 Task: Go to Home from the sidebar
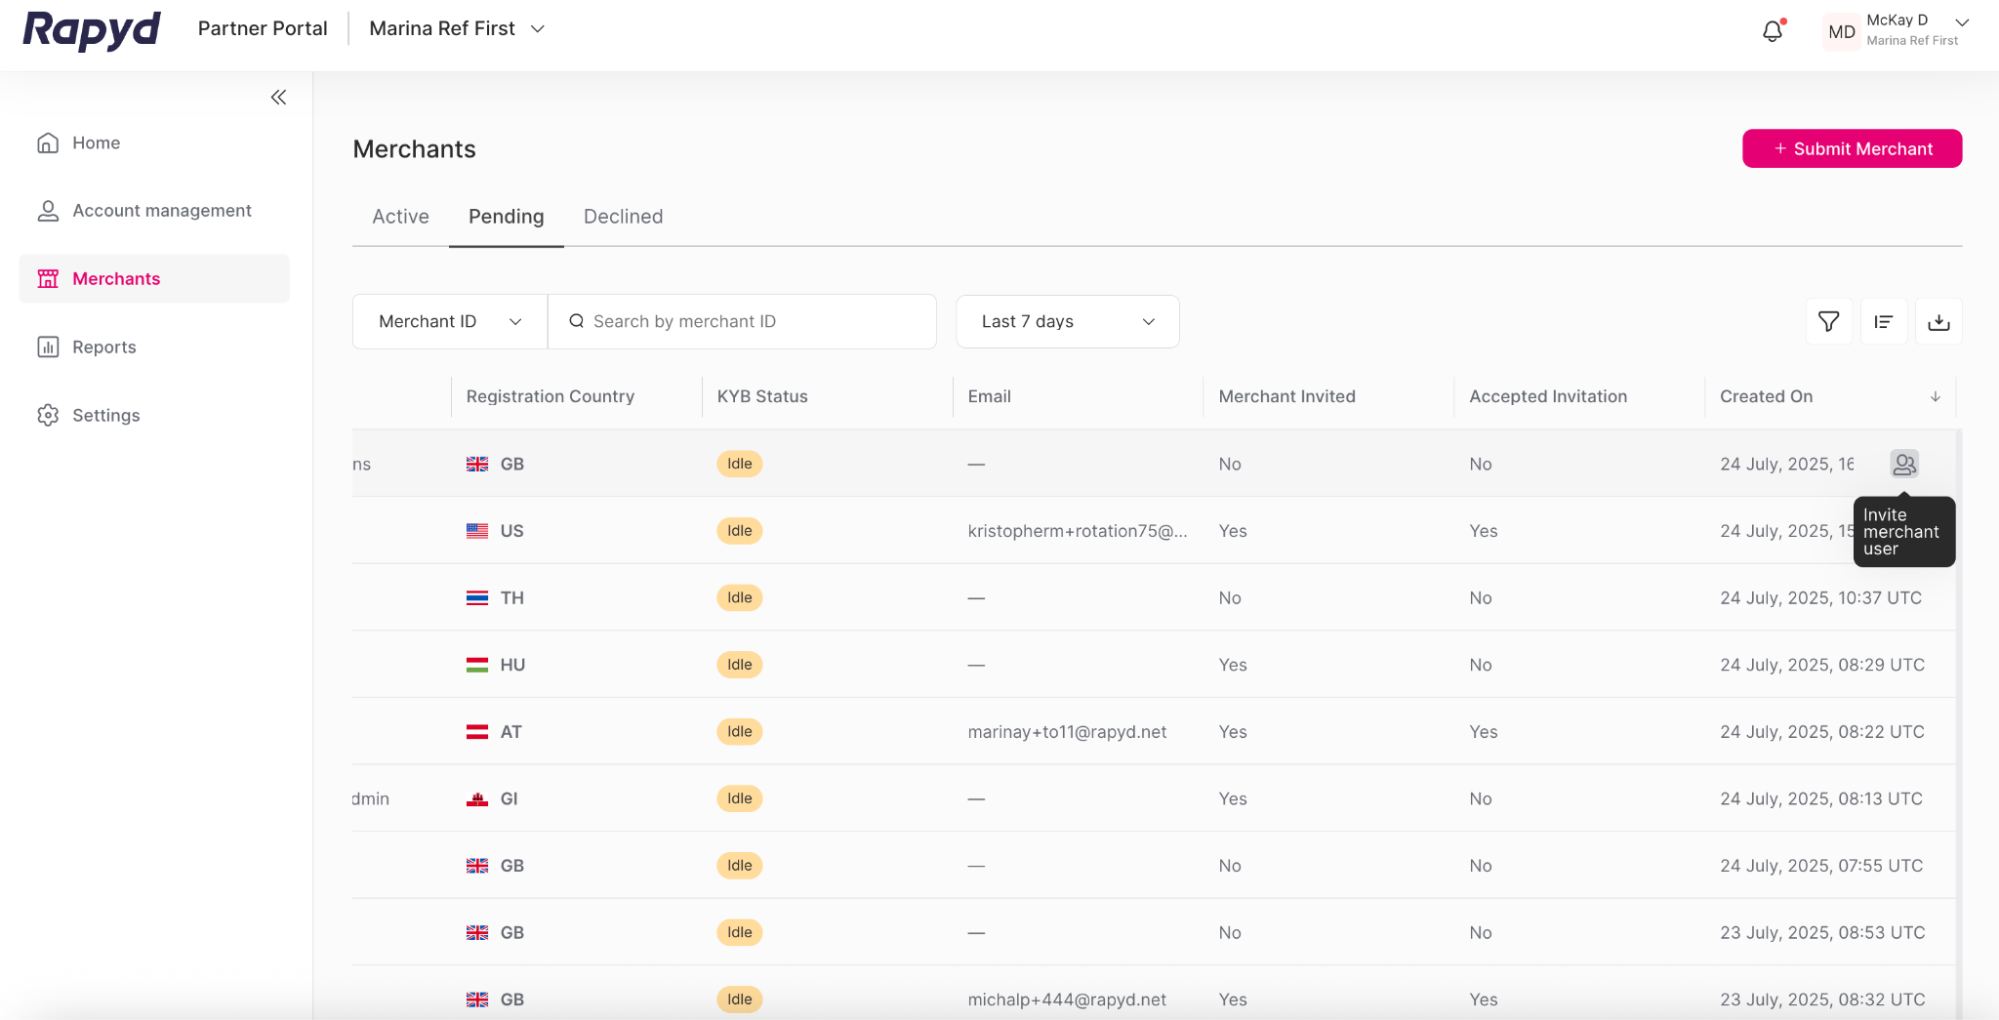pos(94,143)
